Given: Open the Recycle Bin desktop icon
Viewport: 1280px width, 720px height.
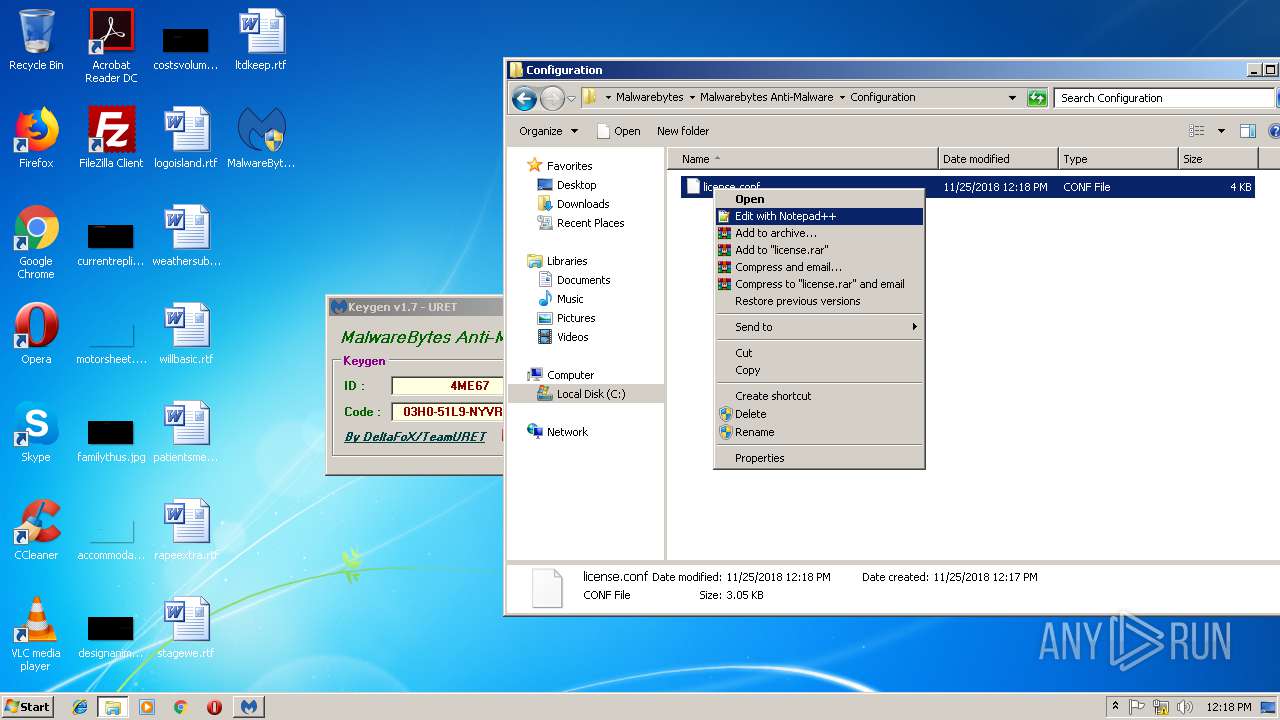Looking at the screenshot, I should click(x=36, y=40).
